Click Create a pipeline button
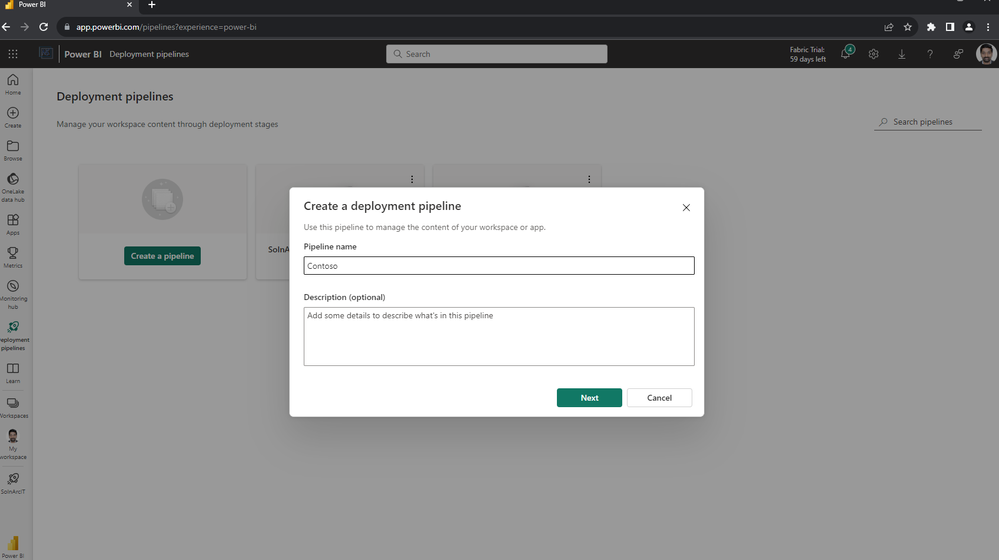 [x=162, y=256]
